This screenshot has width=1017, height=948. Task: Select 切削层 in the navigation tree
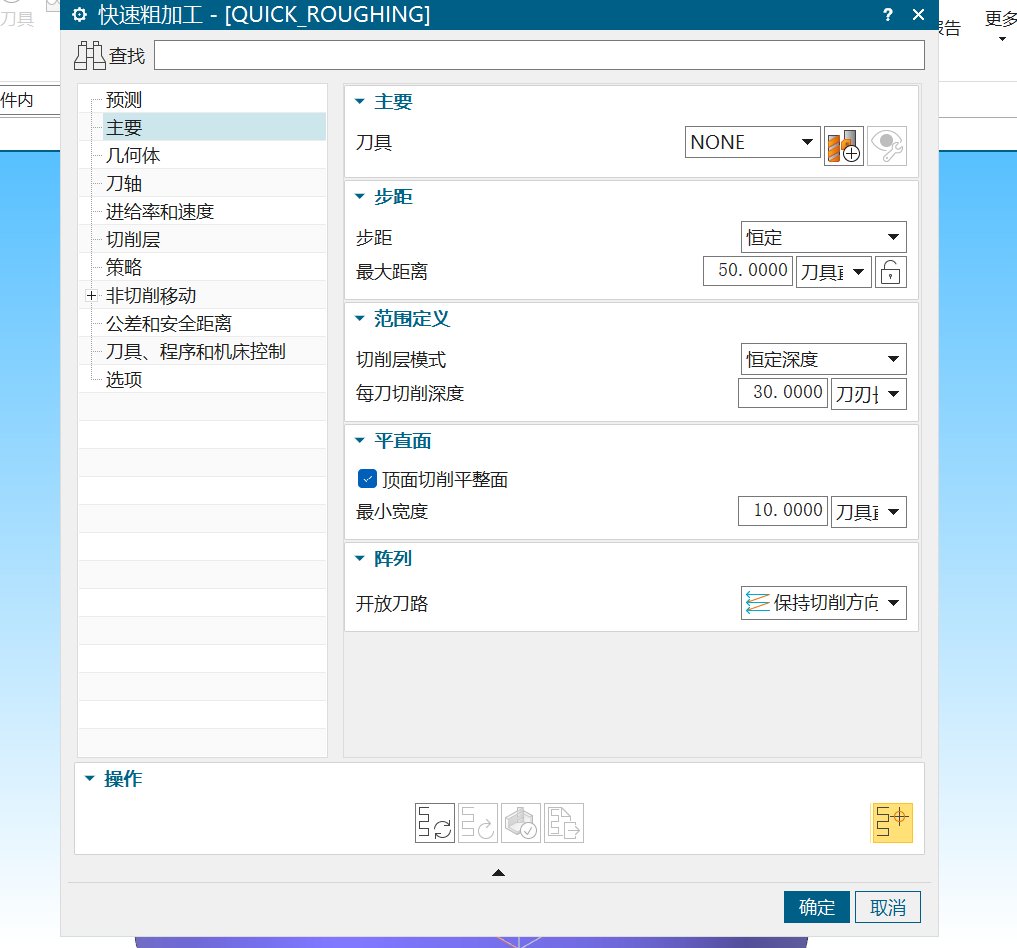coord(133,239)
